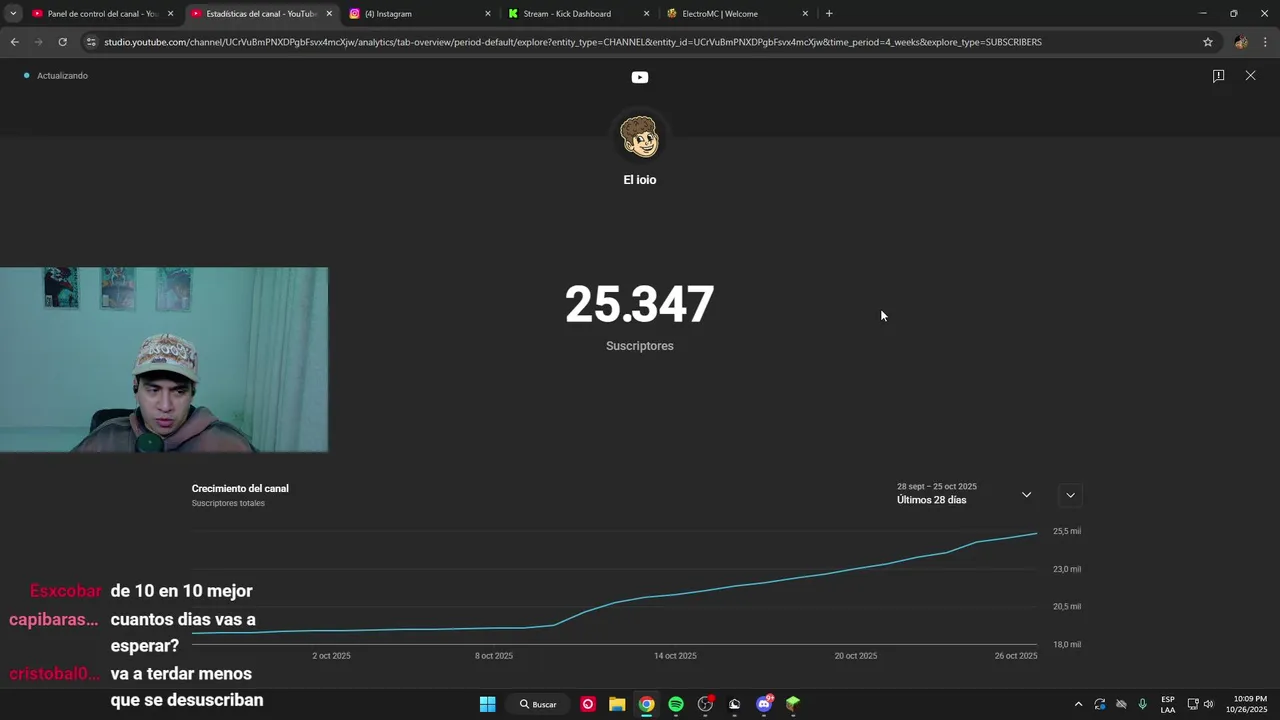1280x720 pixels.
Task: Close the subscriber explore view
Action: tap(1250, 76)
